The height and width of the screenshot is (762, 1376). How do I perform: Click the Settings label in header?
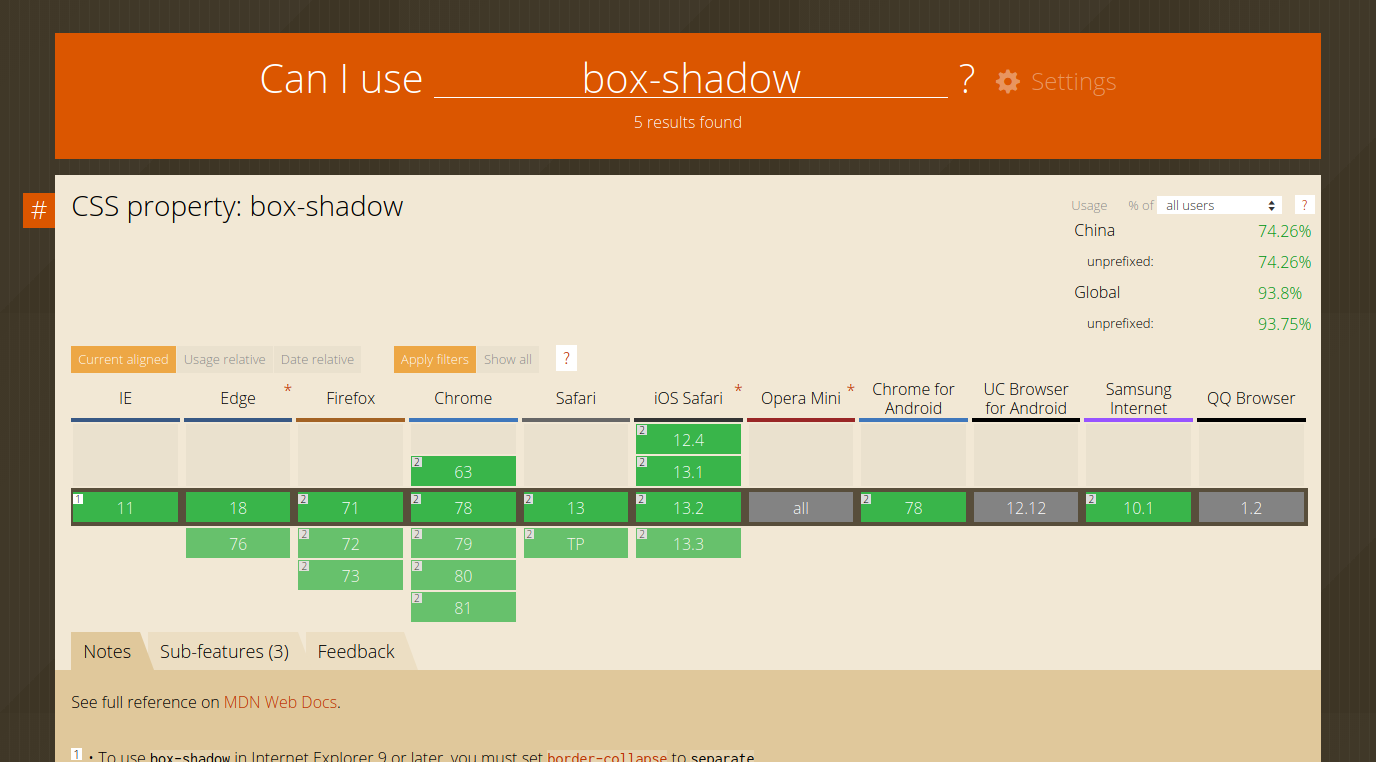coord(1073,82)
